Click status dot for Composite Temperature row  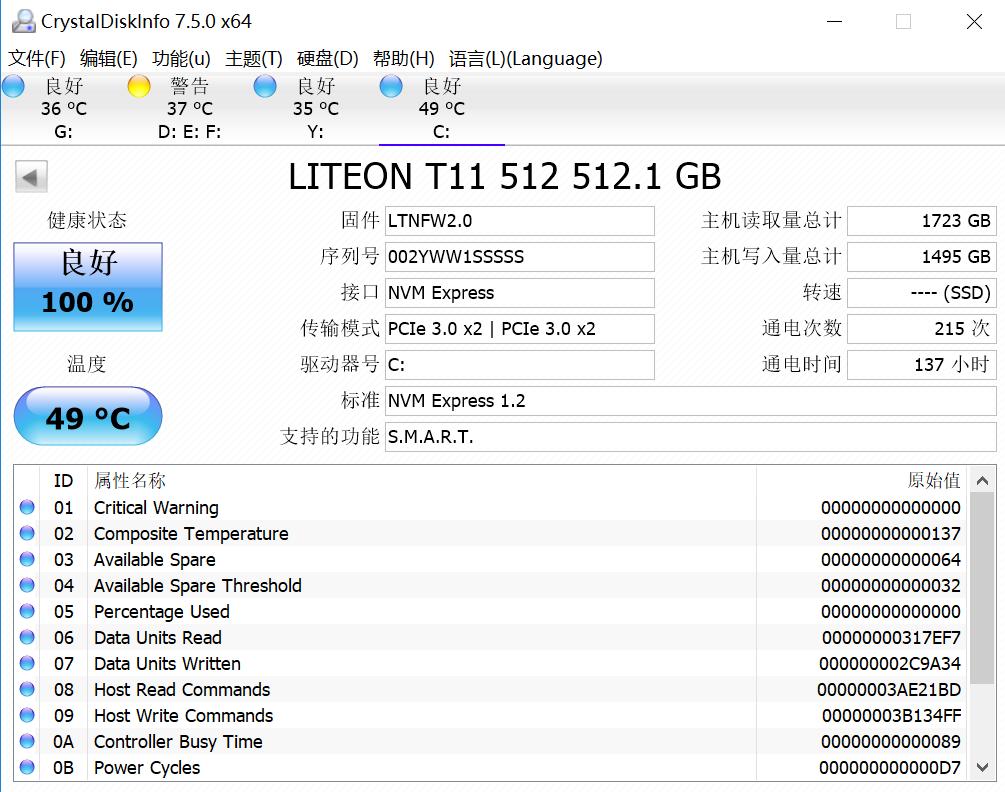(x=27, y=533)
